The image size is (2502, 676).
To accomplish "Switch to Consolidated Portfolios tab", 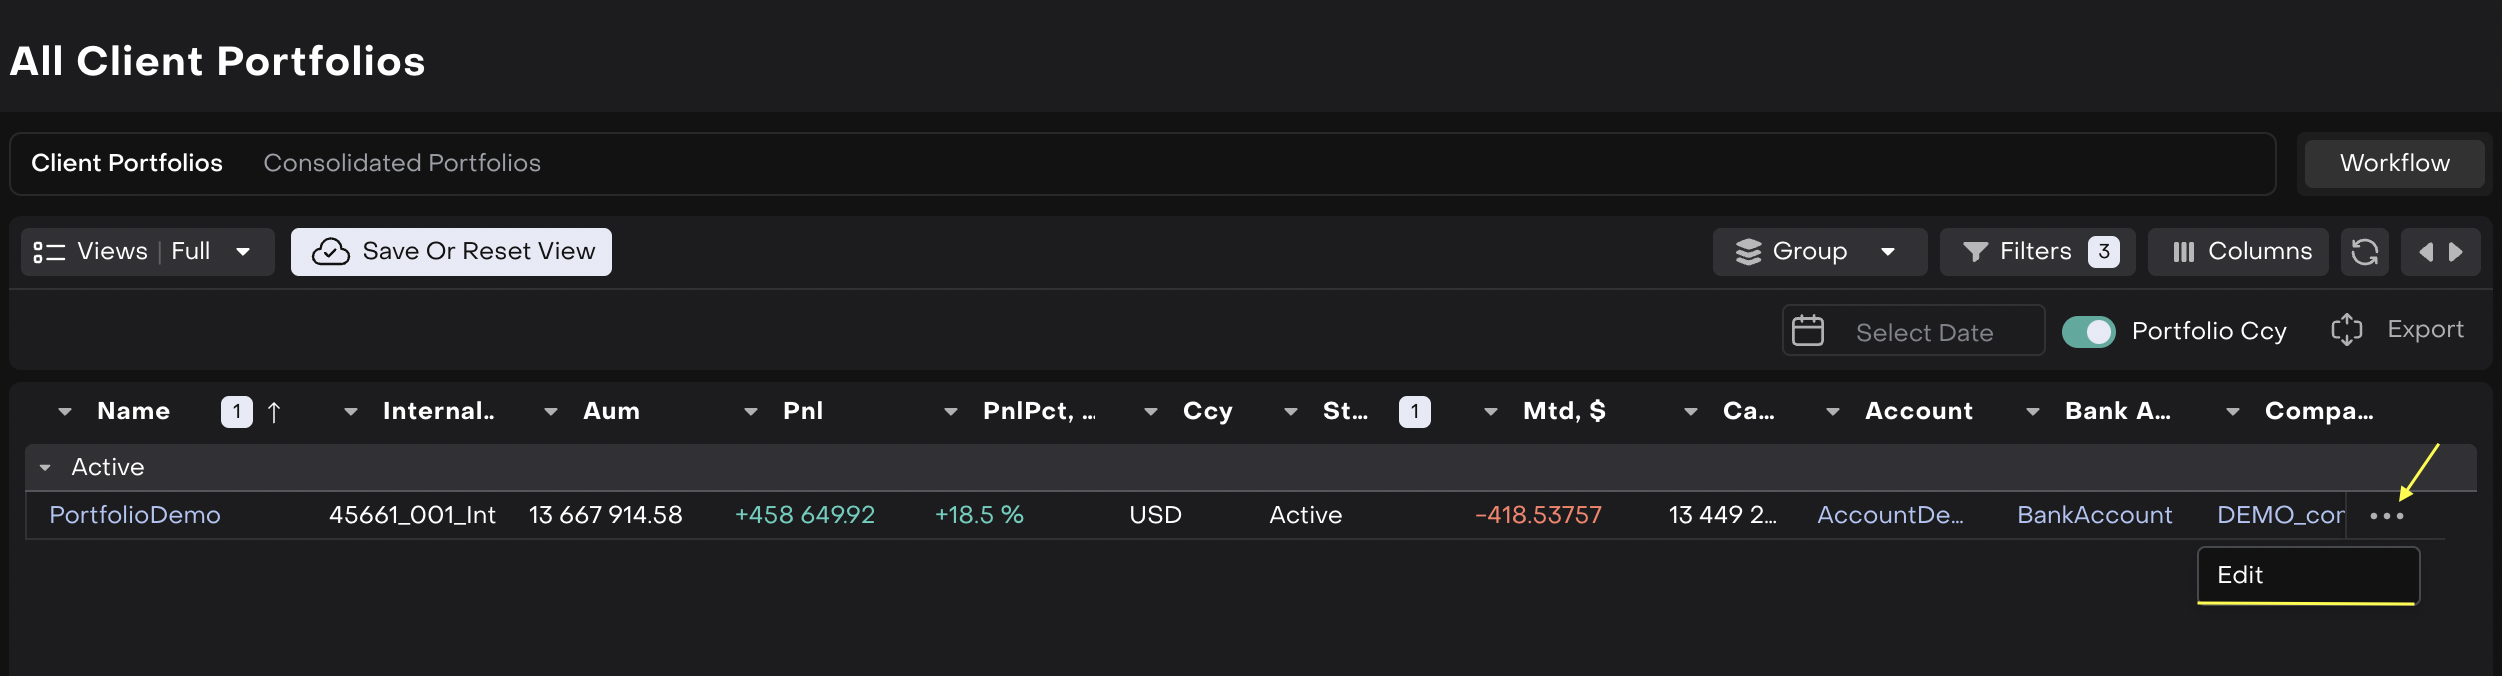I will tap(402, 163).
